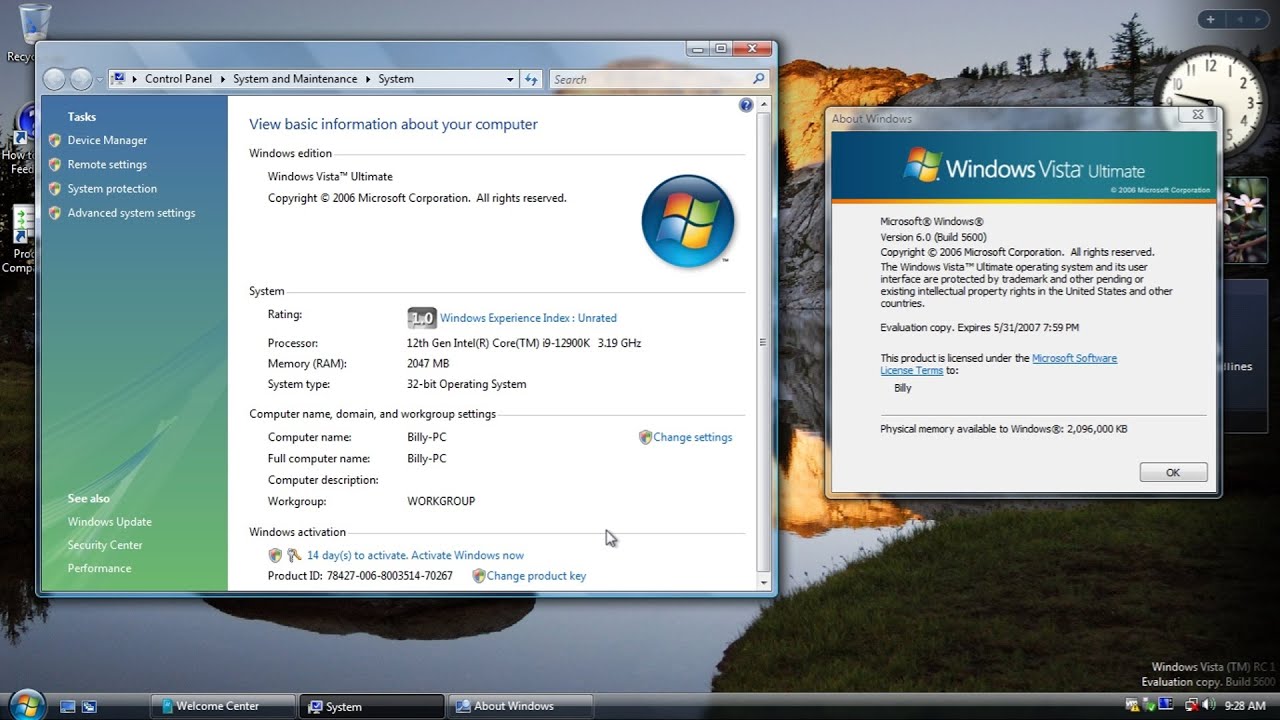Open Remote settings in Tasks pane
Image resolution: width=1280 pixels, height=720 pixels.
(107, 164)
